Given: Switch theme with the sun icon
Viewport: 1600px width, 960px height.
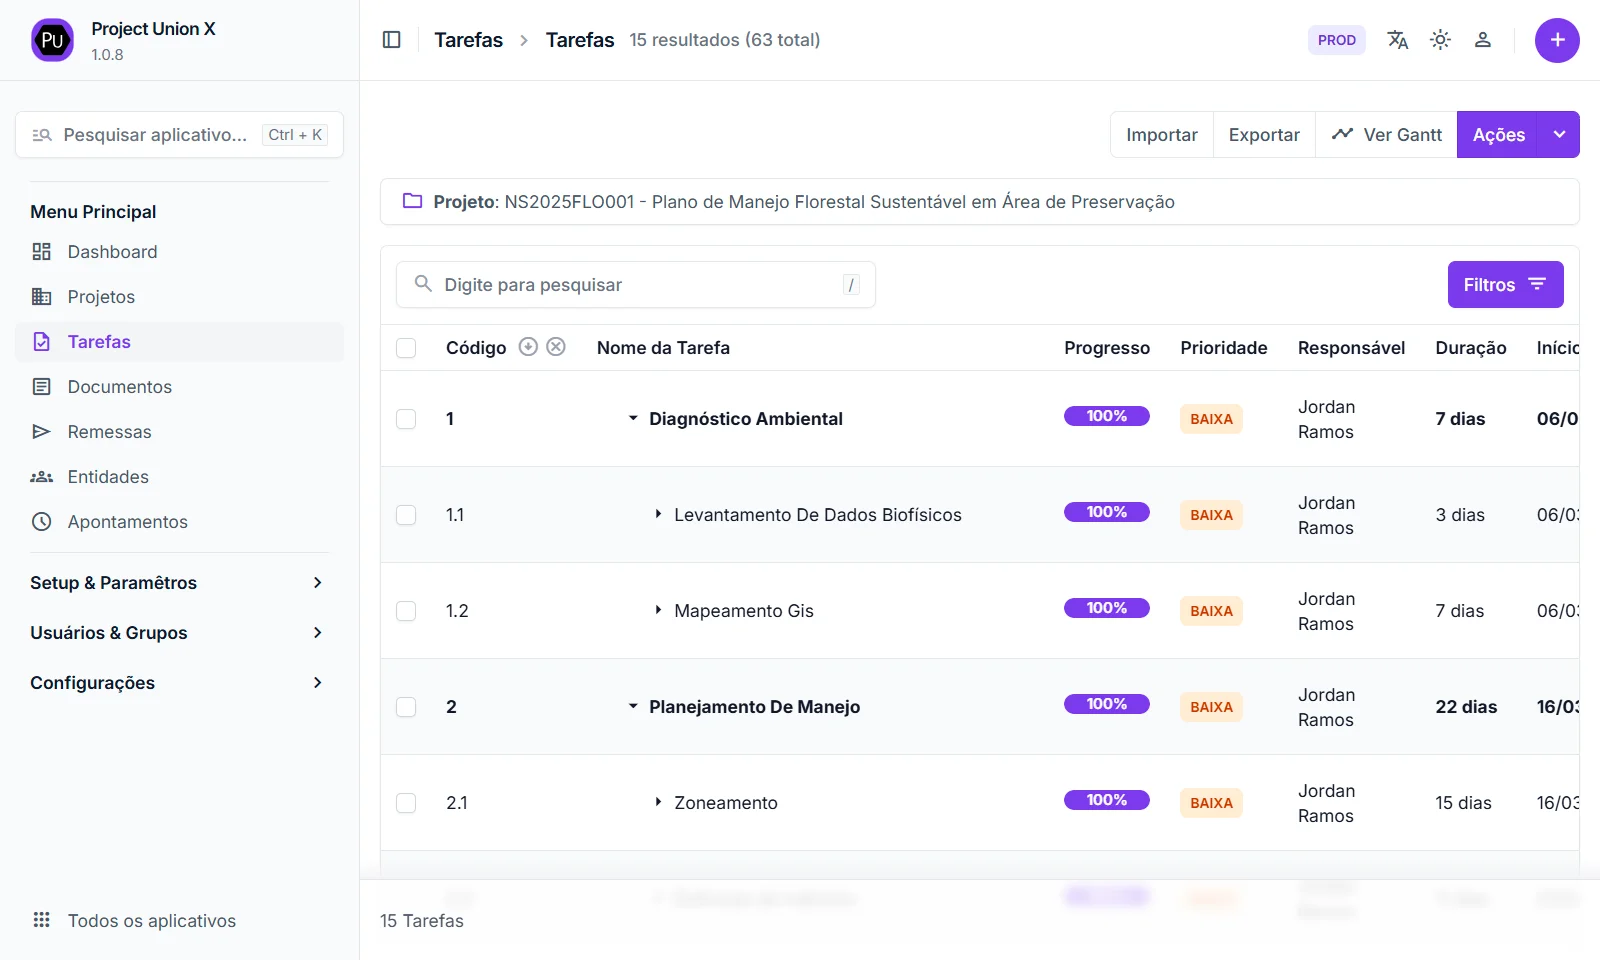Looking at the screenshot, I should pos(1440,40).
